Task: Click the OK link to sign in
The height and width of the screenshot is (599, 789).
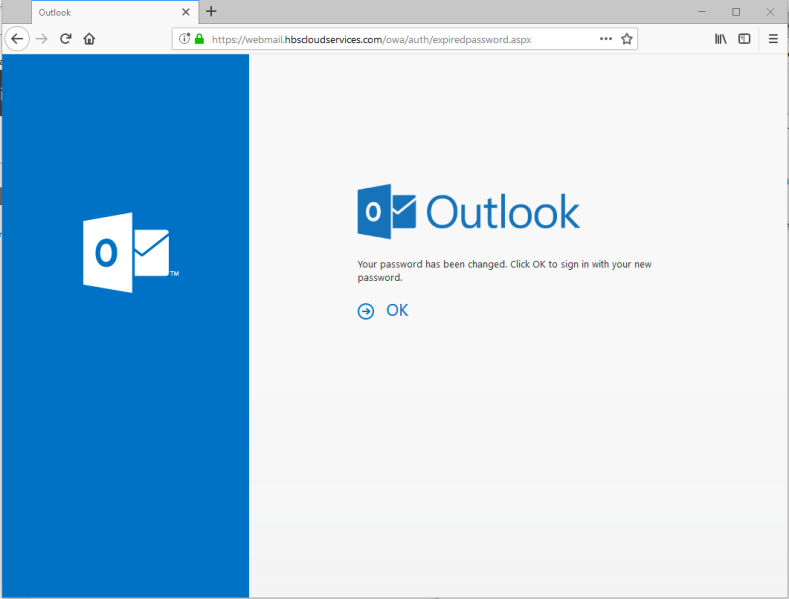Action: point(397,311)
